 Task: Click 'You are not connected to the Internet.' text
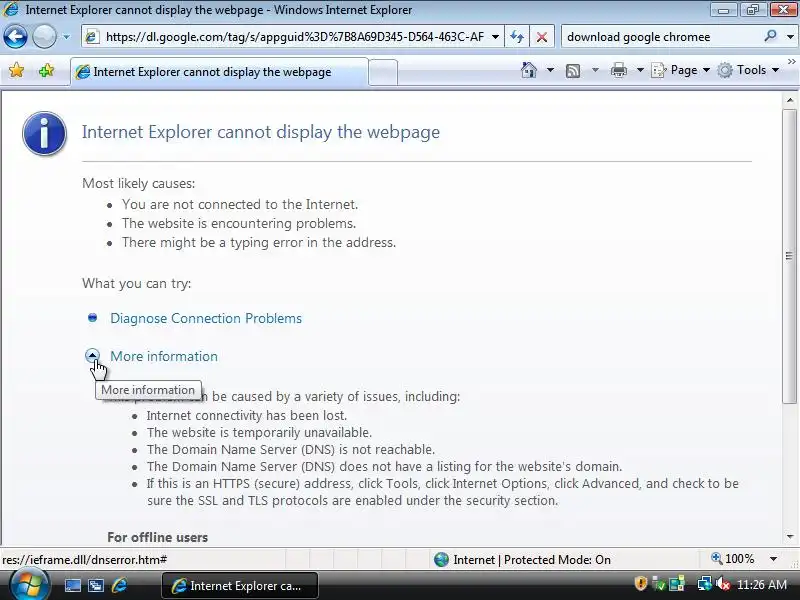point(240,204)
